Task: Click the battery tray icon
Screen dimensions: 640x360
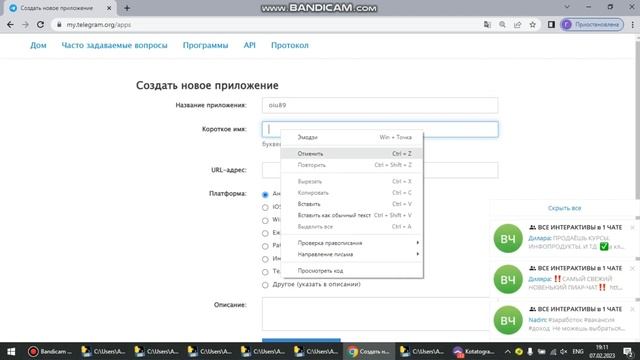Action: pos(542,351)
